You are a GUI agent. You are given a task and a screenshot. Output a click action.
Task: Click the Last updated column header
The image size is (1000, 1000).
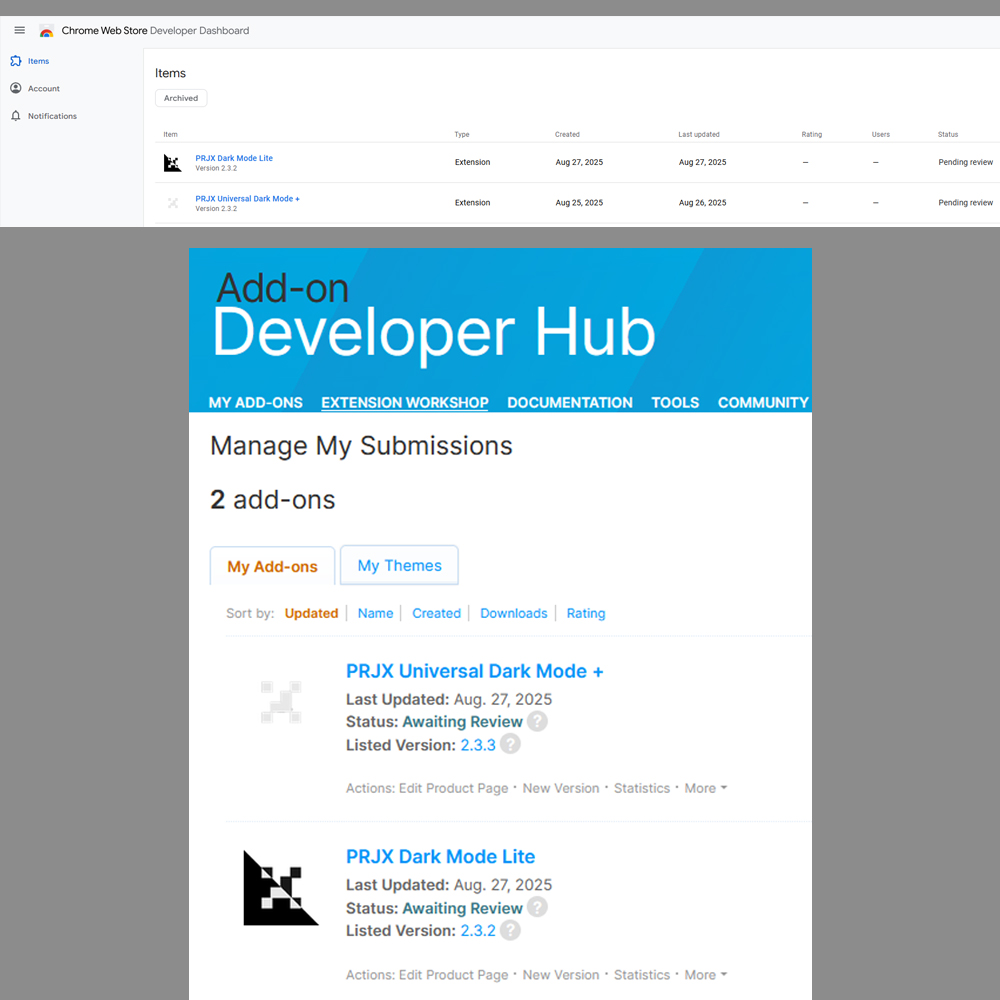(x=699, y=135)
